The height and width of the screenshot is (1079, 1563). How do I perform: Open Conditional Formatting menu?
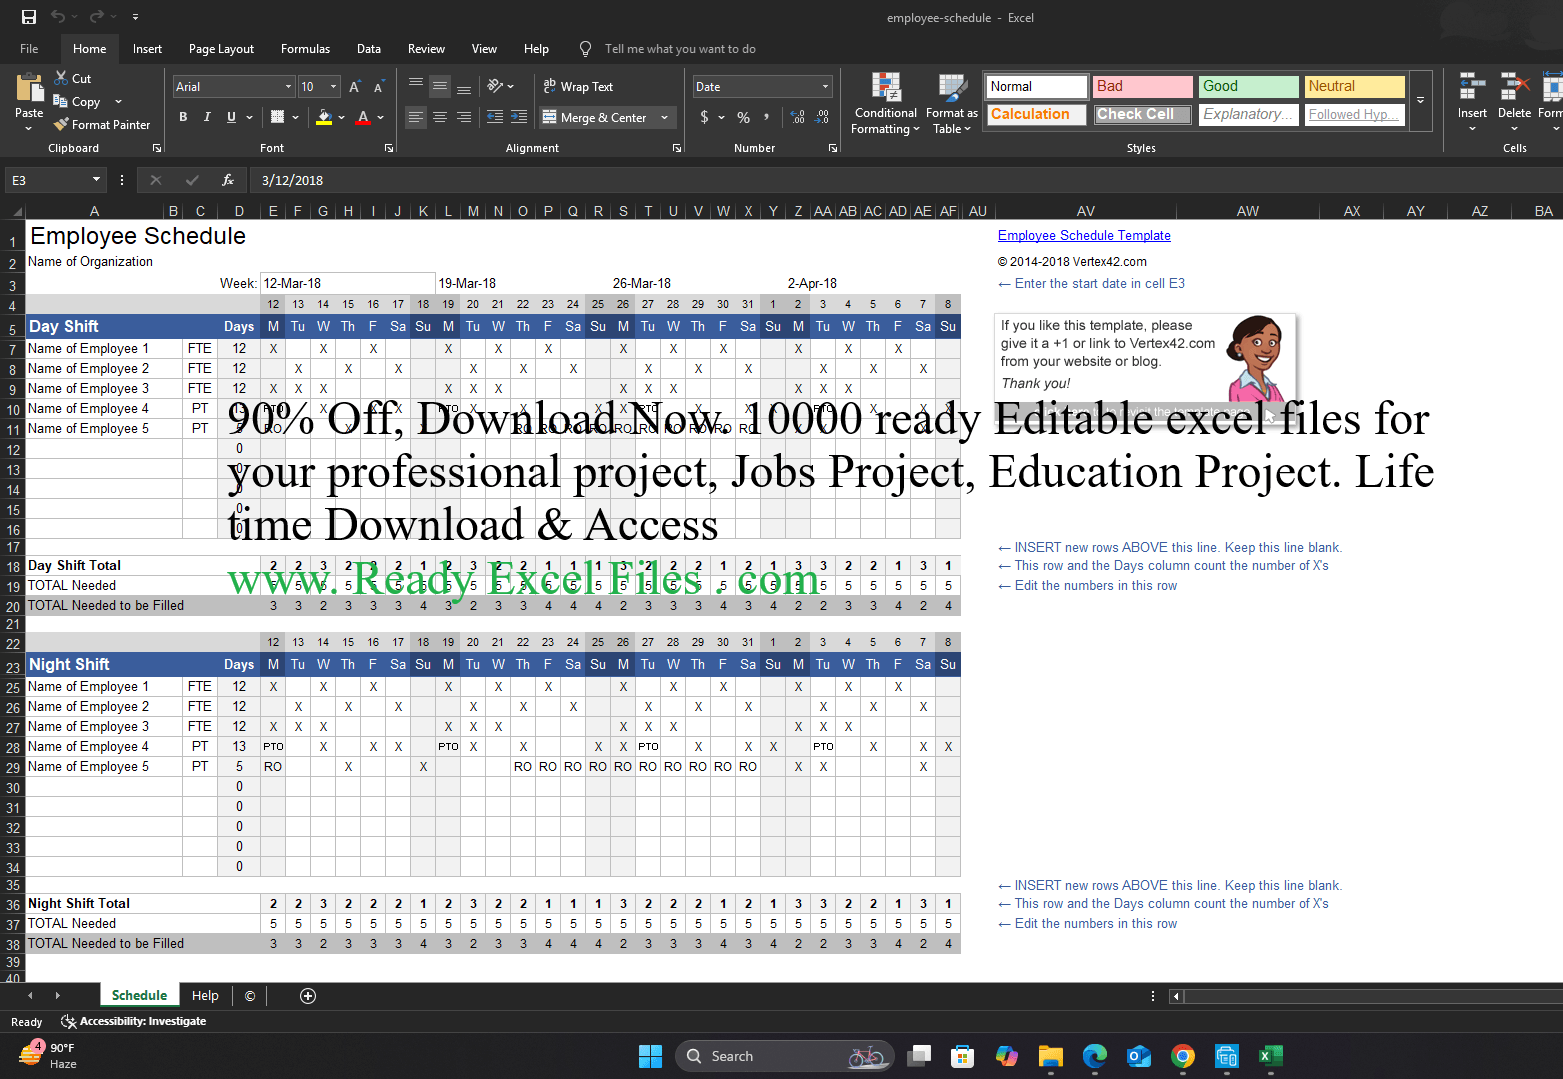[885, 104]
